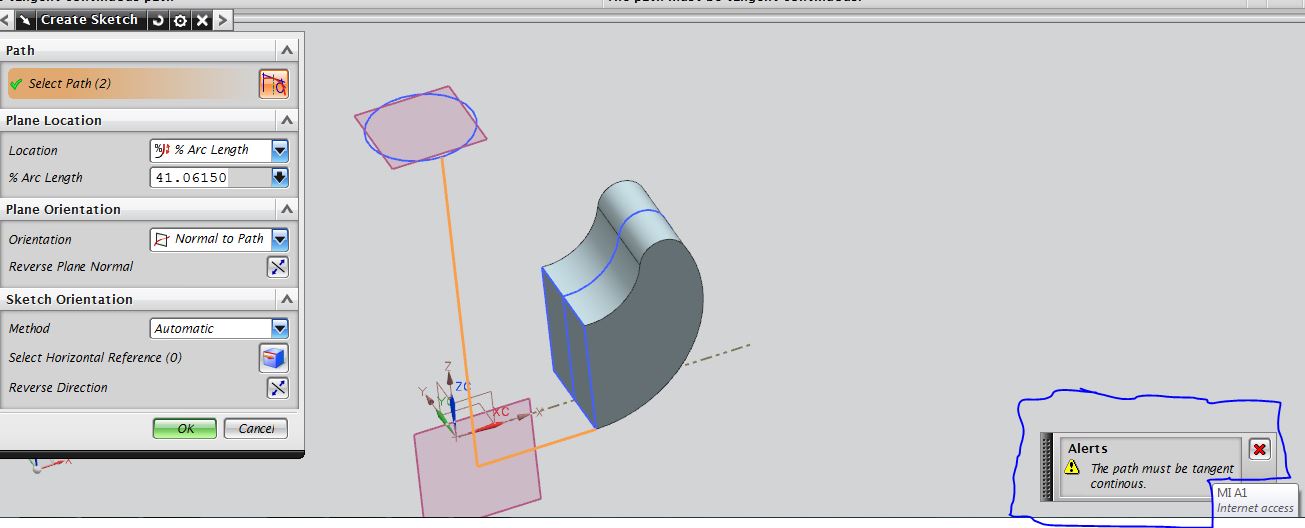Close the Create Sketch dialog with X
1305x528 pixels.
point(202,20)
